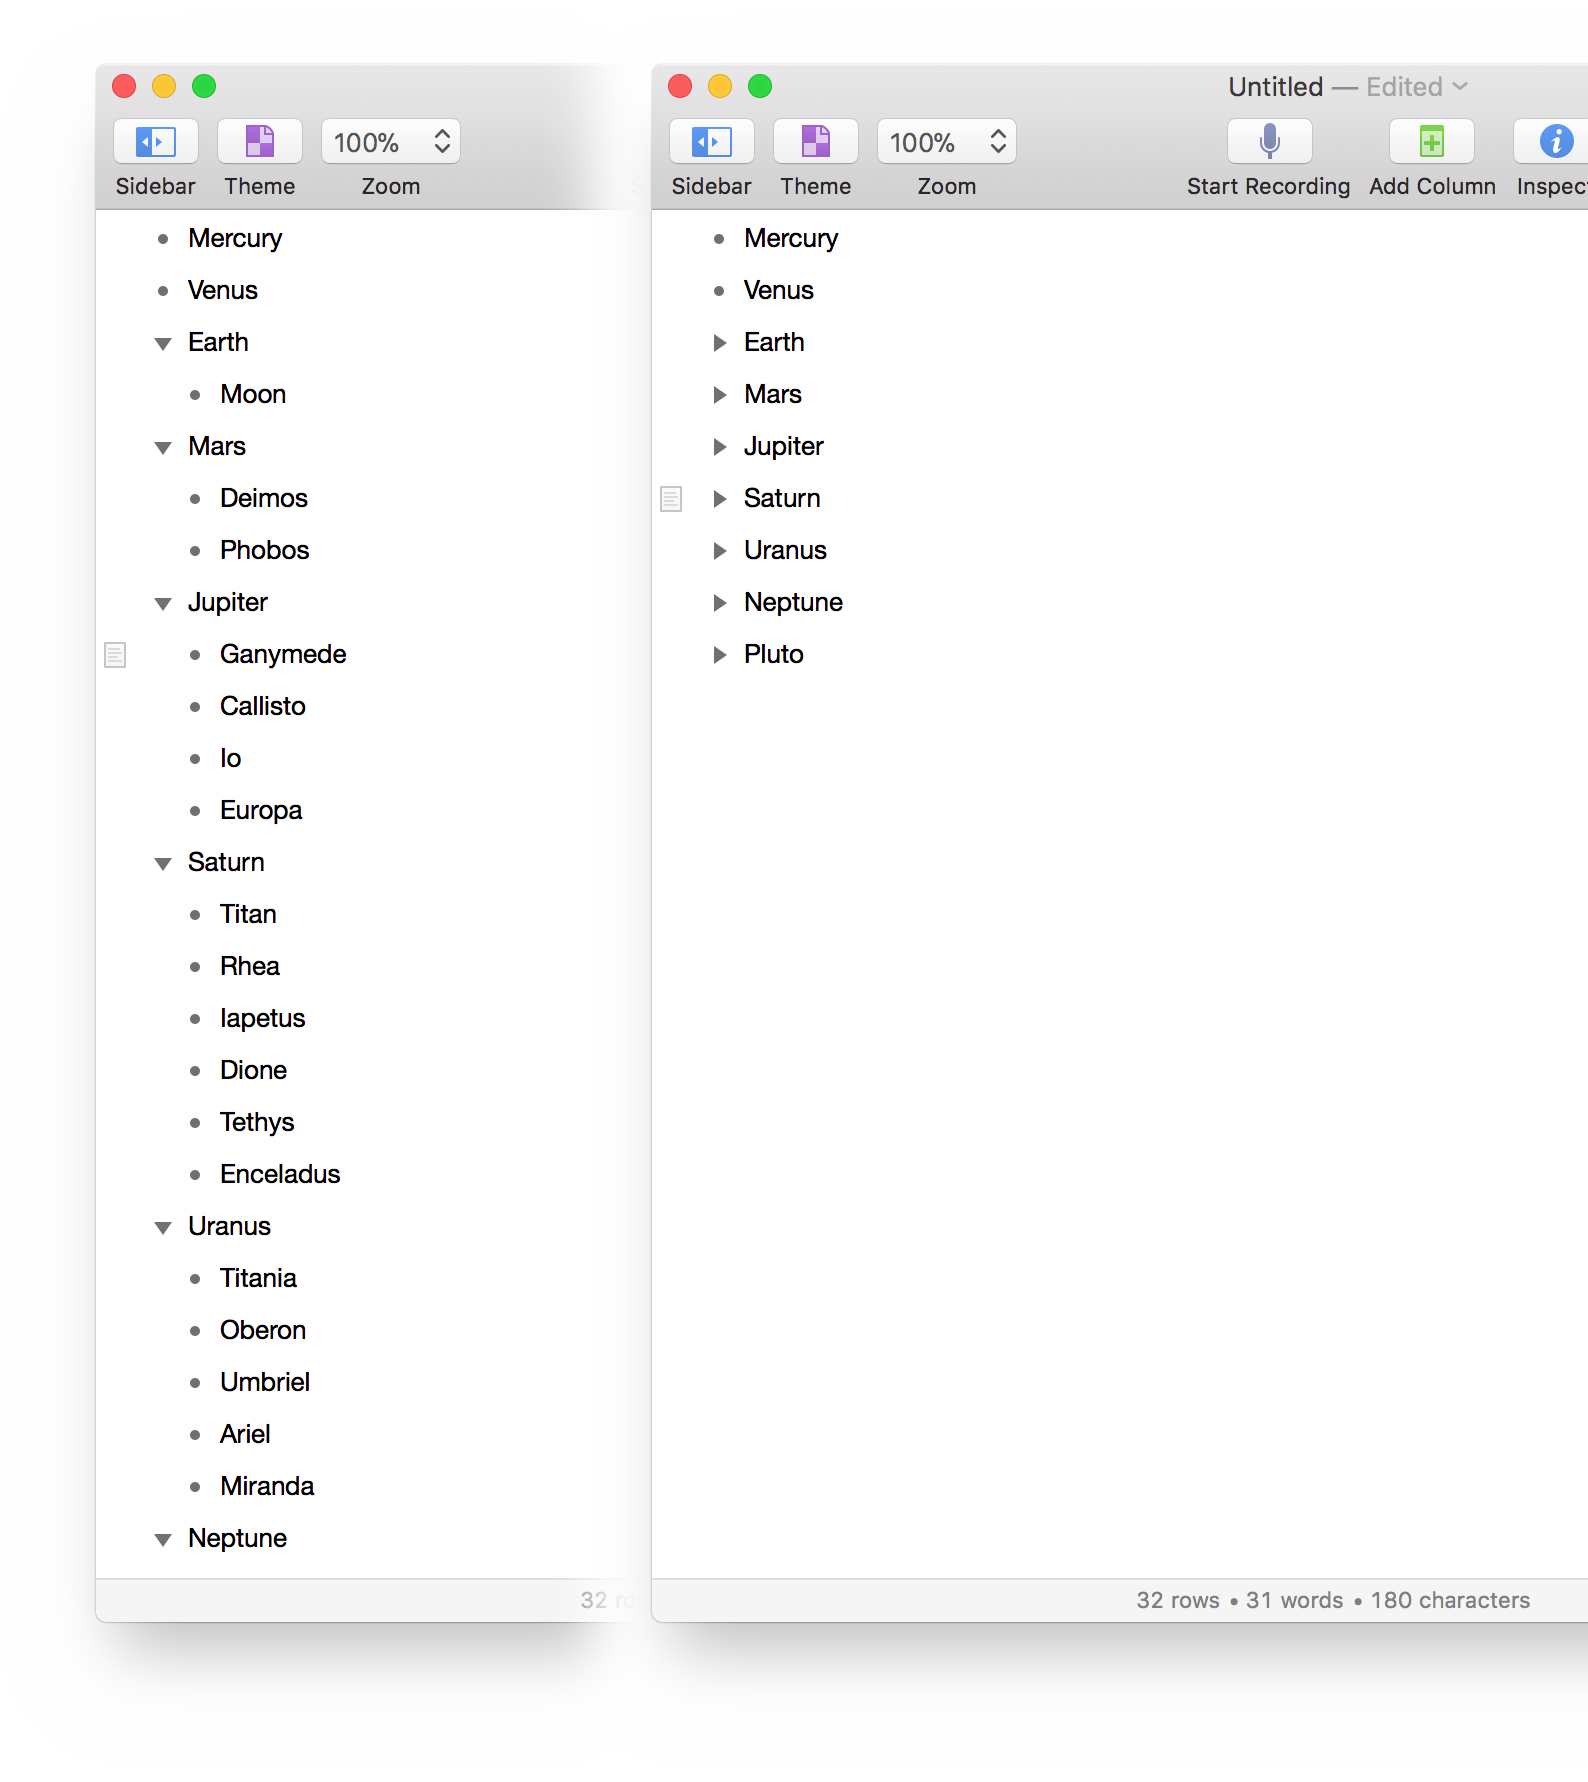Click note icon beside Saturn in right window
Screen dimensions: 1588x1782
tap(671, 499)
